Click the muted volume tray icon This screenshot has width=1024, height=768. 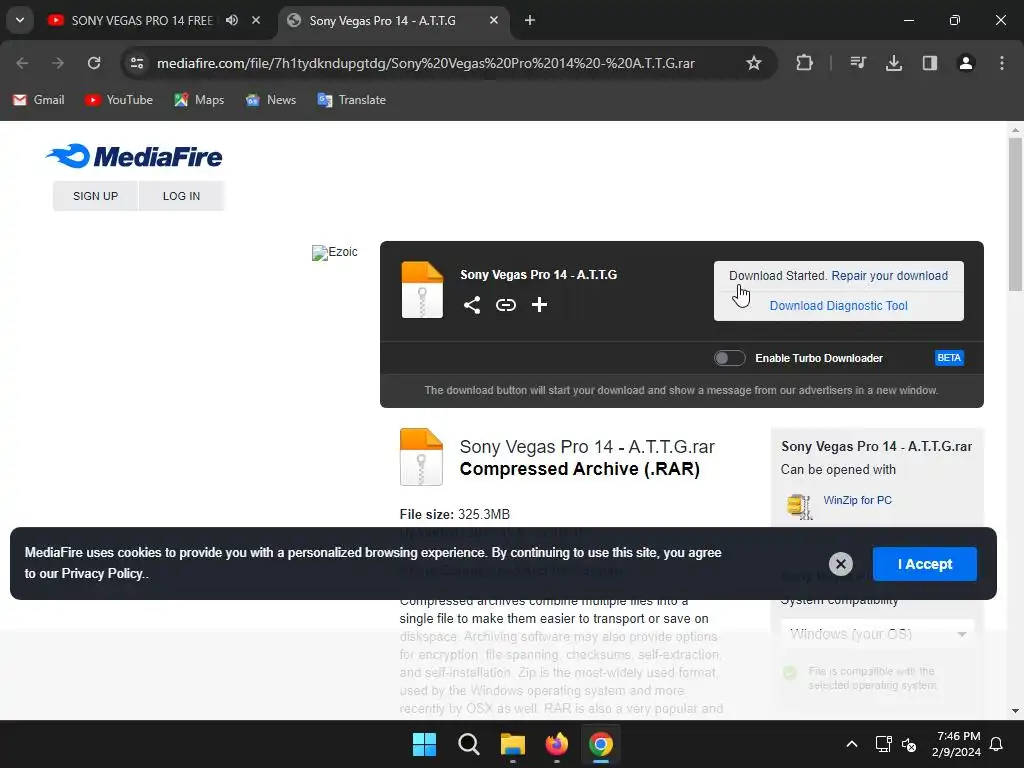[x=909, y=744]
